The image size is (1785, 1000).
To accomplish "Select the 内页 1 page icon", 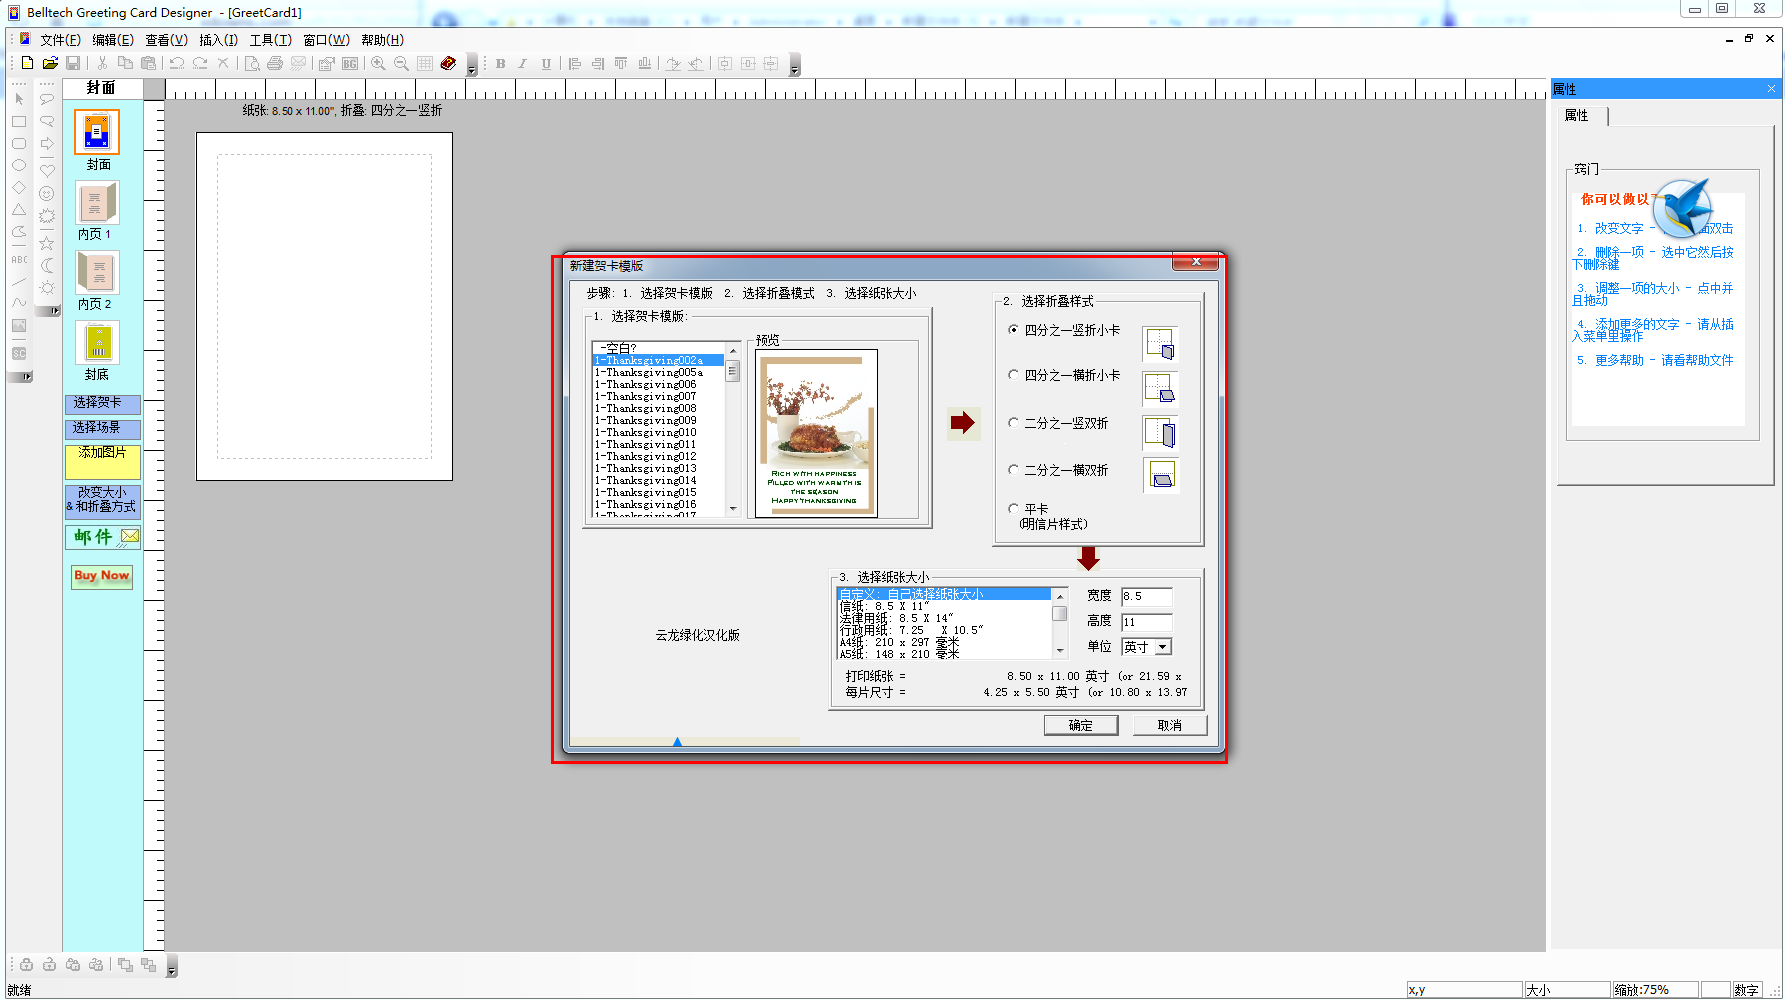I will 97,204.
